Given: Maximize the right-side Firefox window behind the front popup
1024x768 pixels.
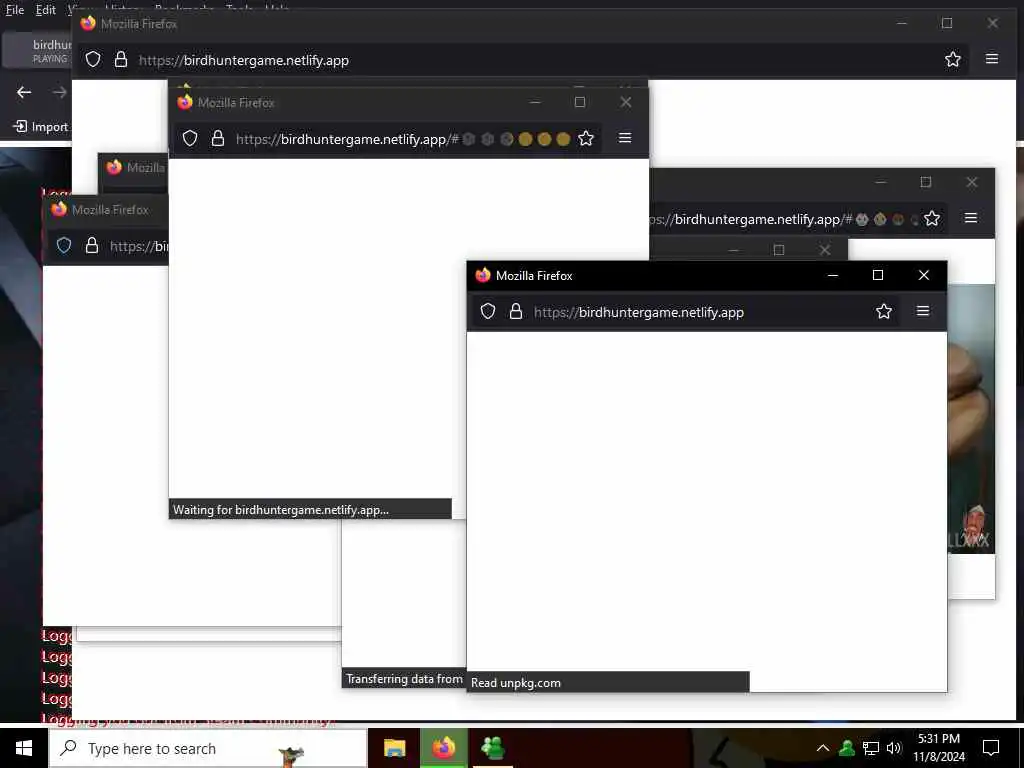Looking at the screenshot, I should pyautogui.click(x=926, y=182).
